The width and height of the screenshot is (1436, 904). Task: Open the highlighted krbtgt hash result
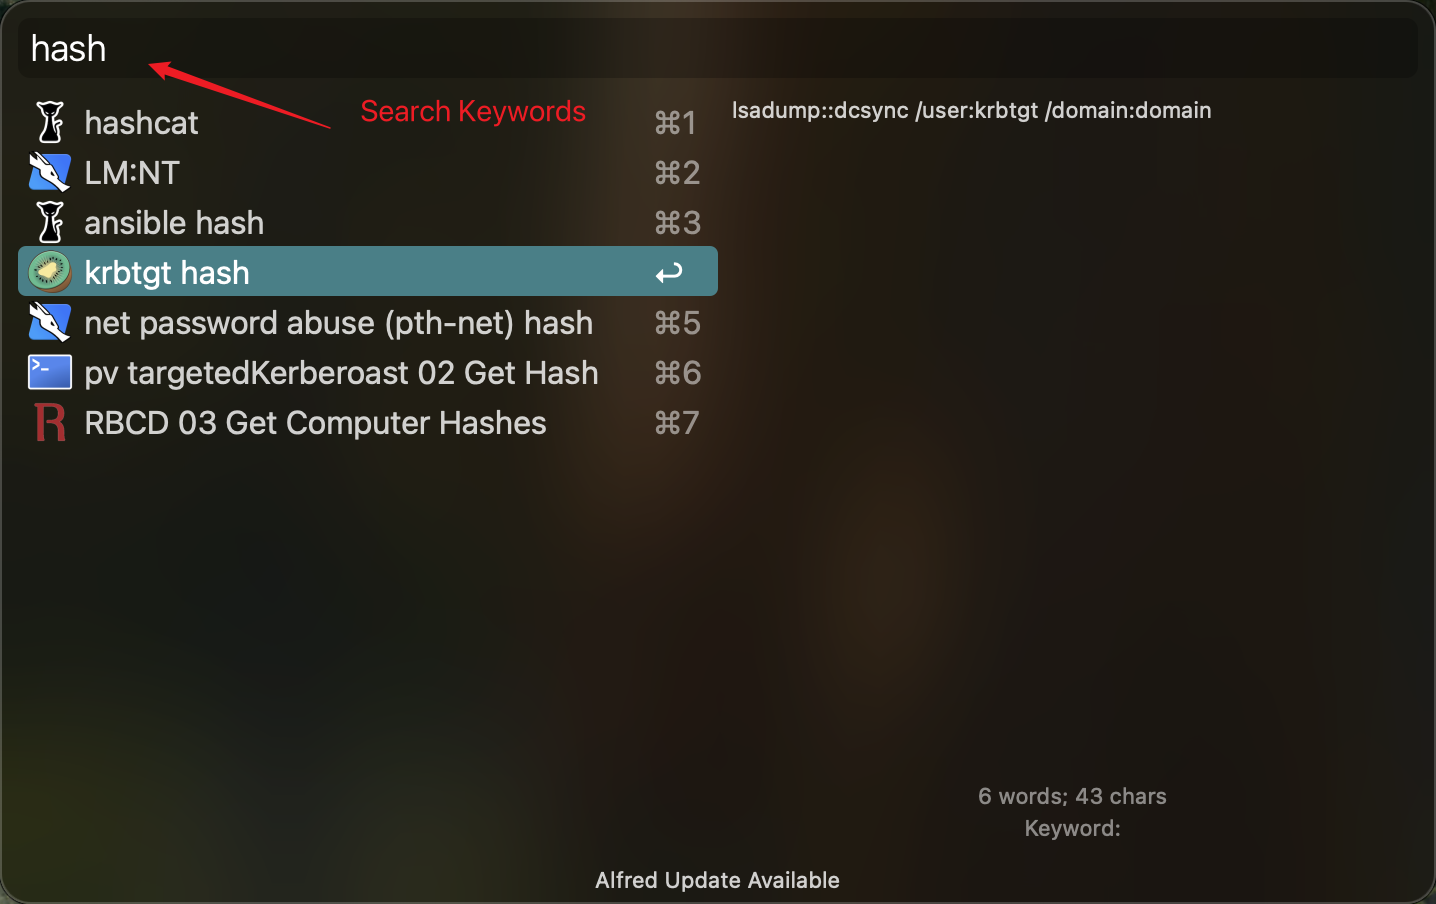pos(368,271)
